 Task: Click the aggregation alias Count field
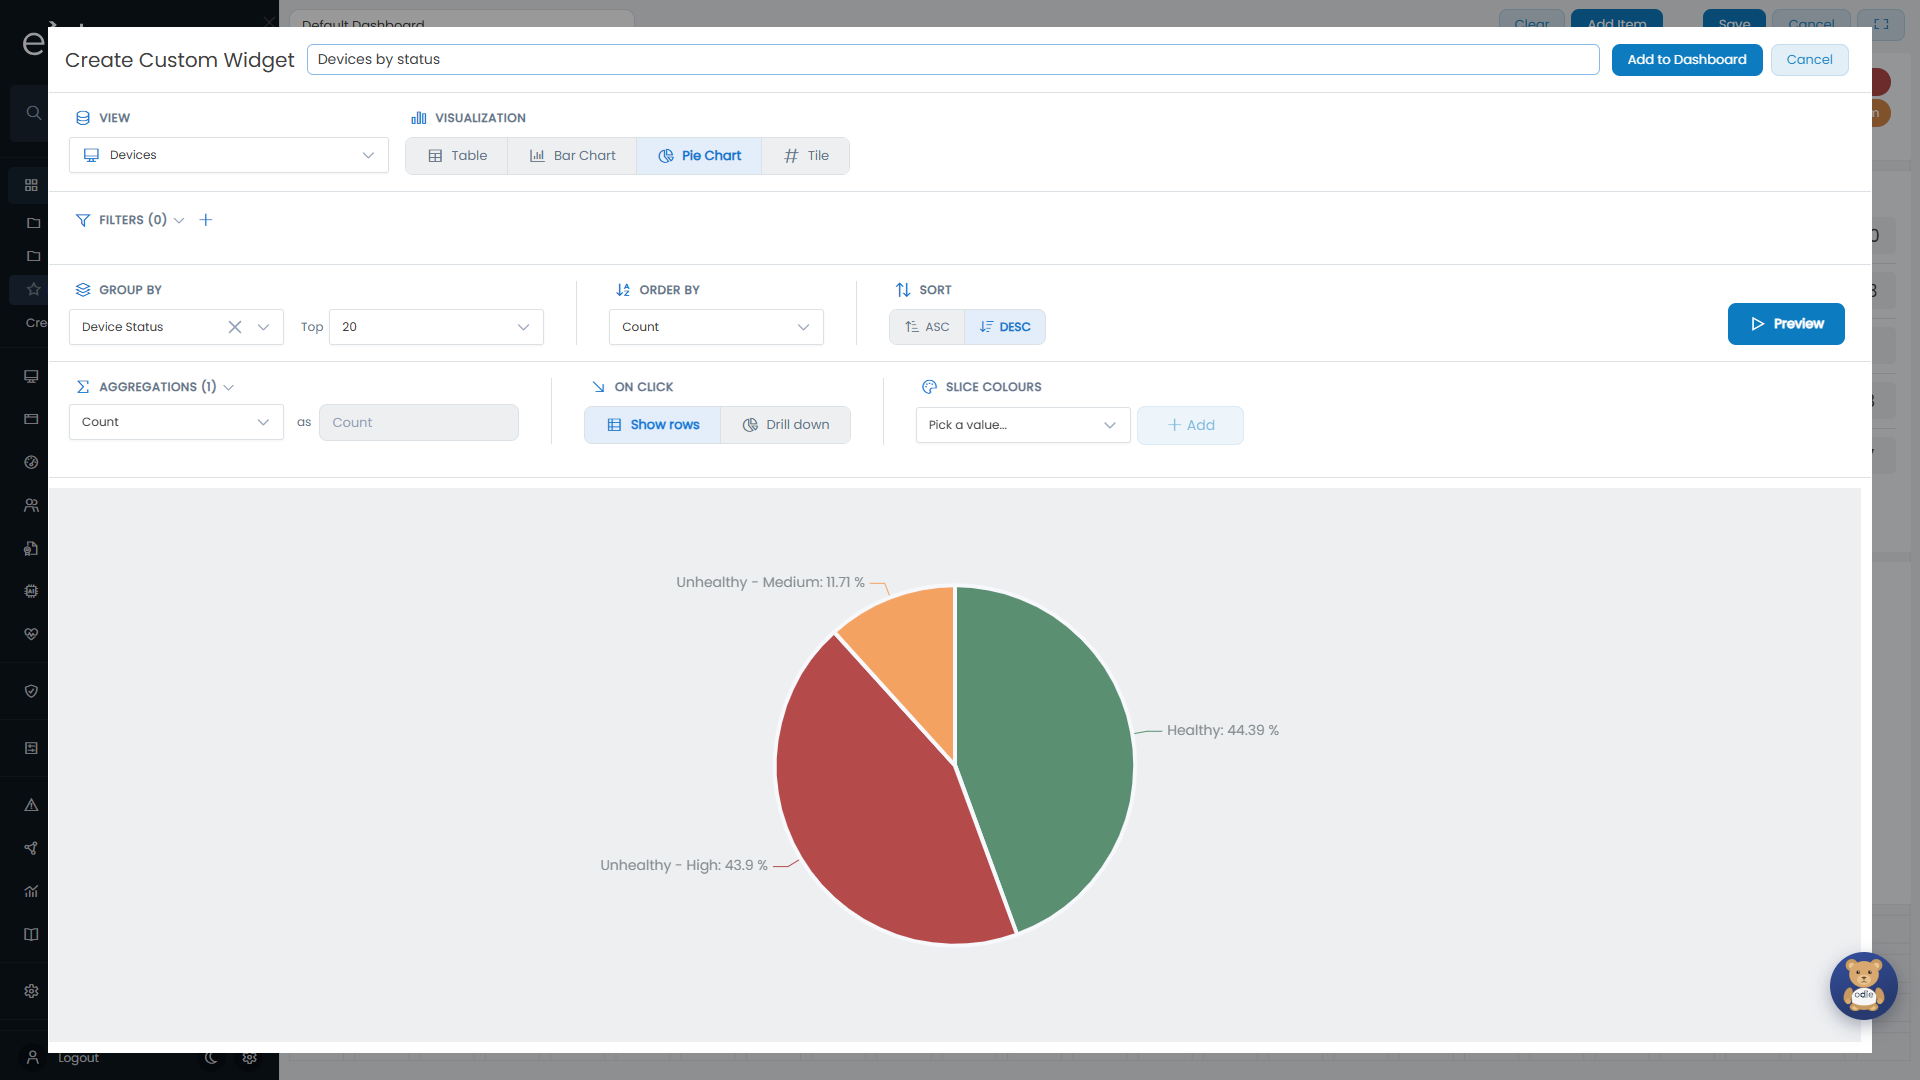[419, 422]
